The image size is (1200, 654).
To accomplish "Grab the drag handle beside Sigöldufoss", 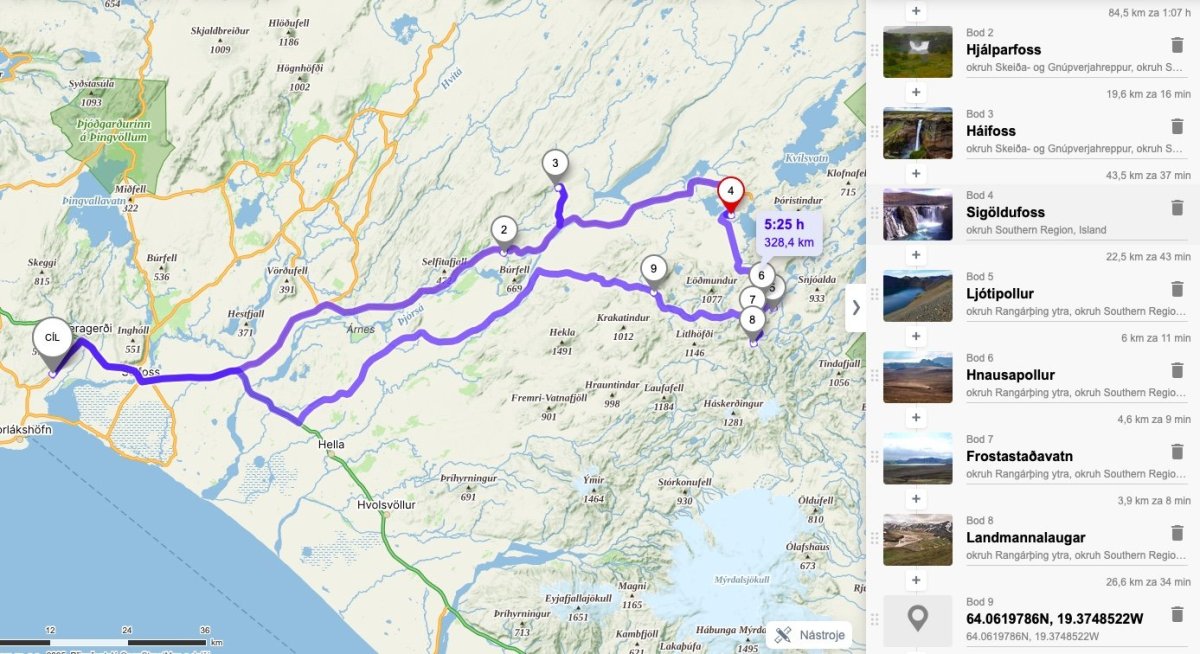I will point(874,214).
